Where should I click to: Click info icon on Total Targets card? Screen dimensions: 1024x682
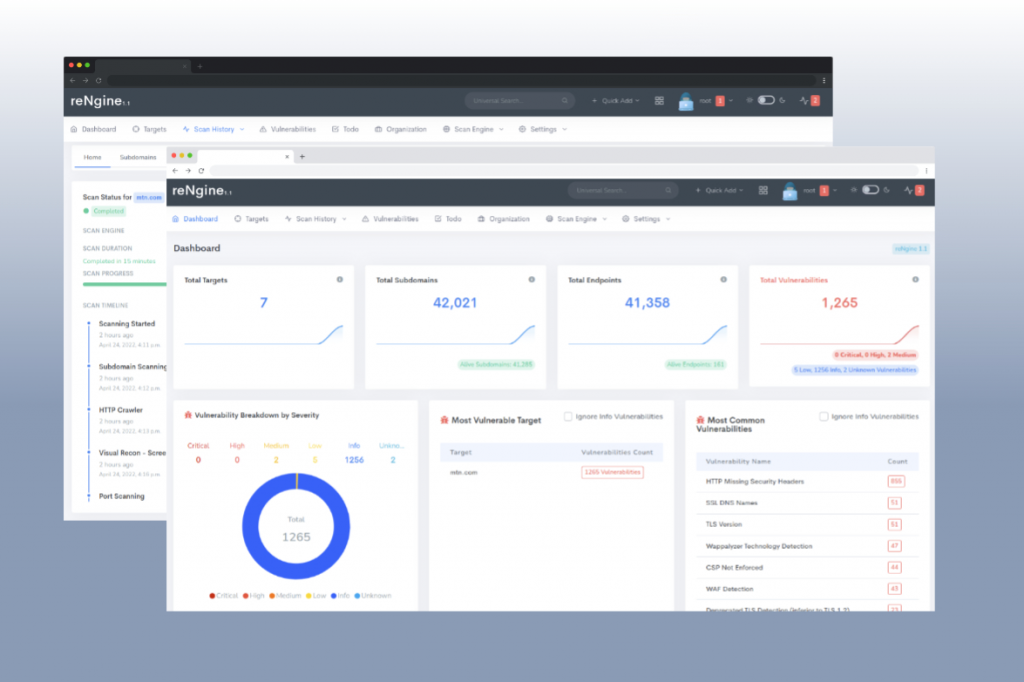(x=340, y=280)
